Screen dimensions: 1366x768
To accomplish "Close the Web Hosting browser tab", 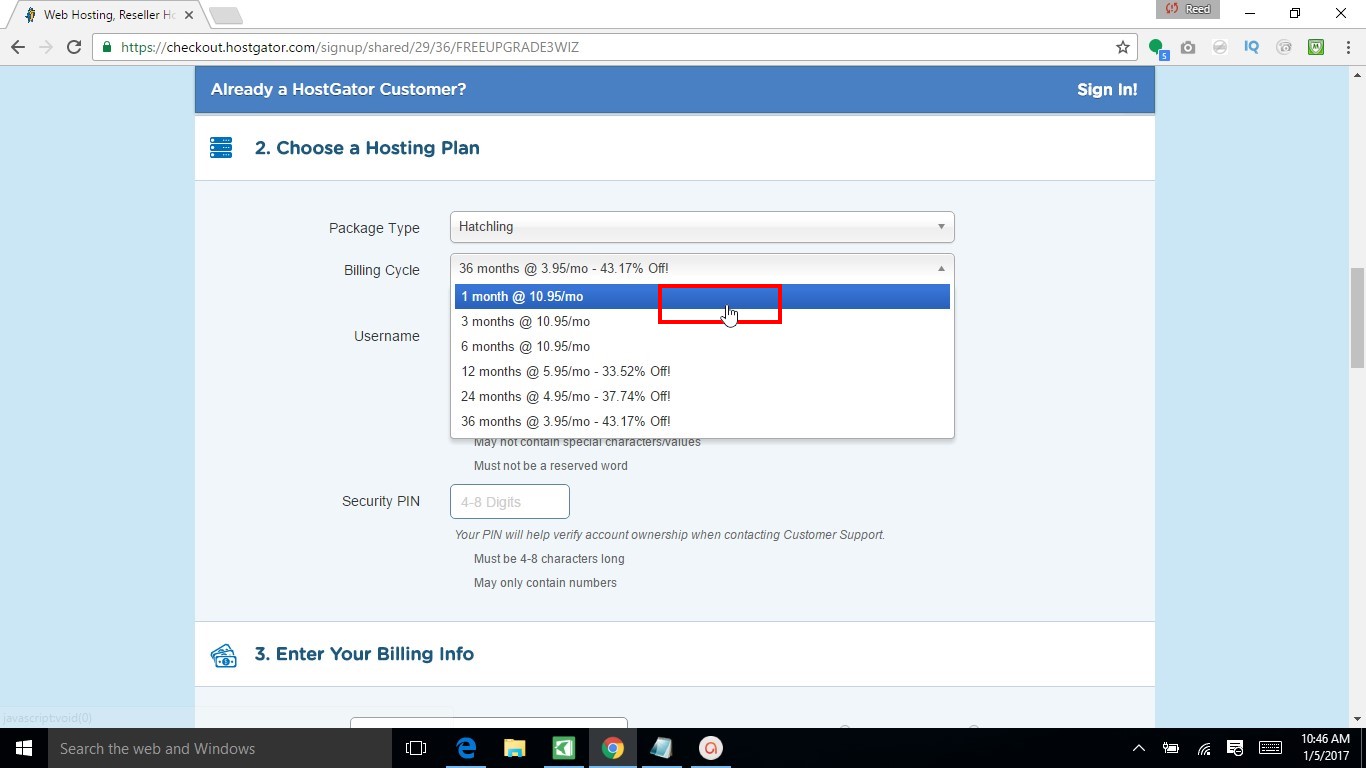I will (189, 15).
